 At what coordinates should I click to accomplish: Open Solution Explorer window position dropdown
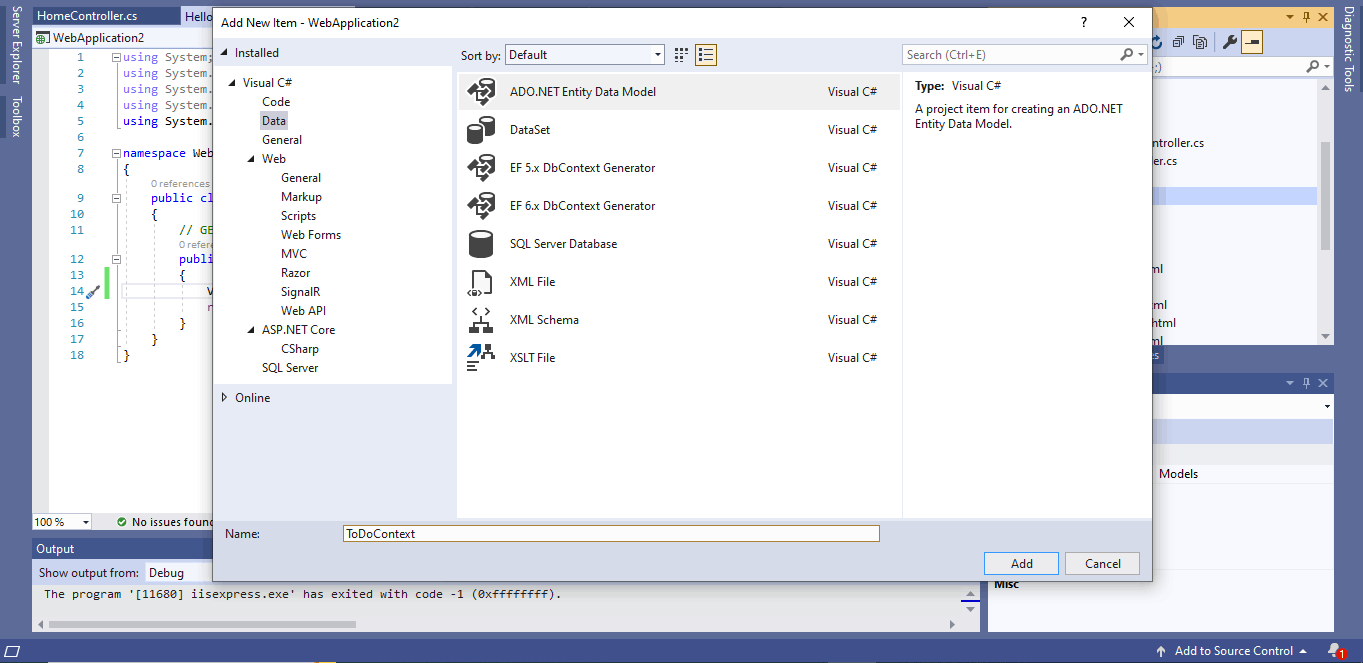[1290, 17]
